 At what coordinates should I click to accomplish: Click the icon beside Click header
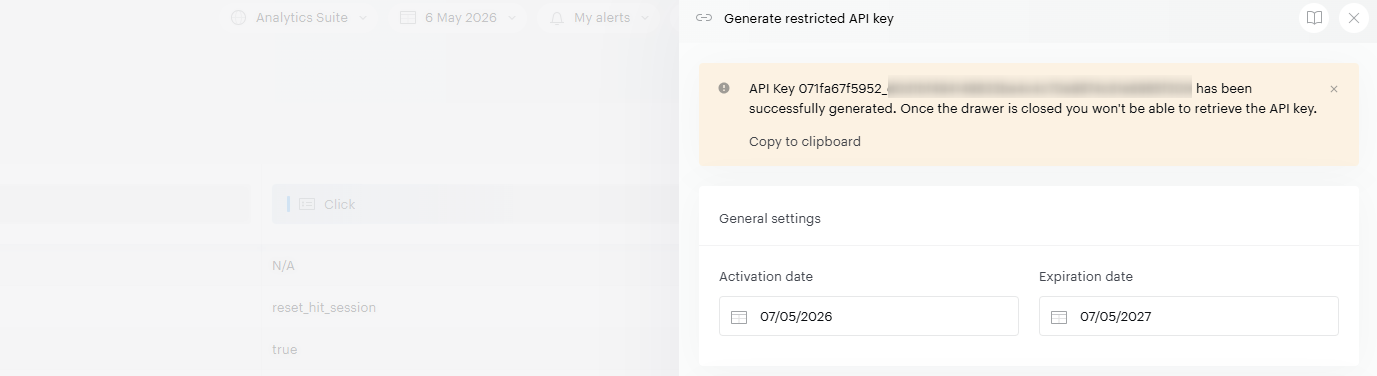(307, 204)
